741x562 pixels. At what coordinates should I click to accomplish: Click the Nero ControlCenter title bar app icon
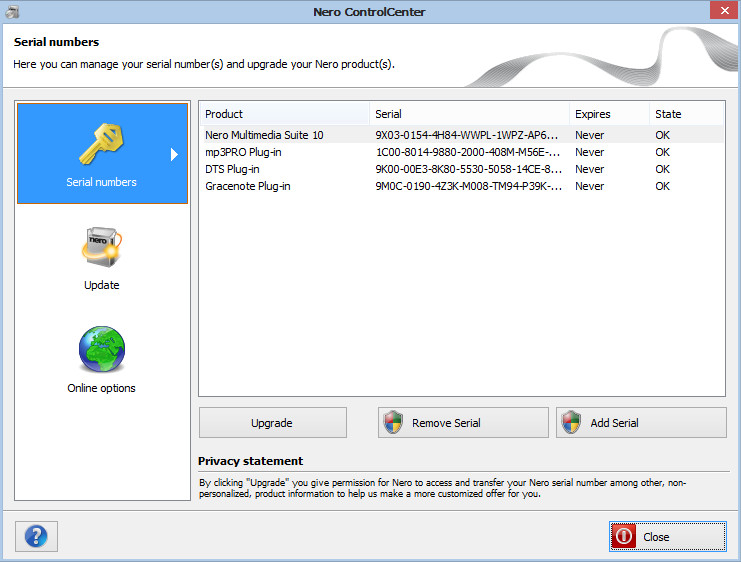click(12, 11)
